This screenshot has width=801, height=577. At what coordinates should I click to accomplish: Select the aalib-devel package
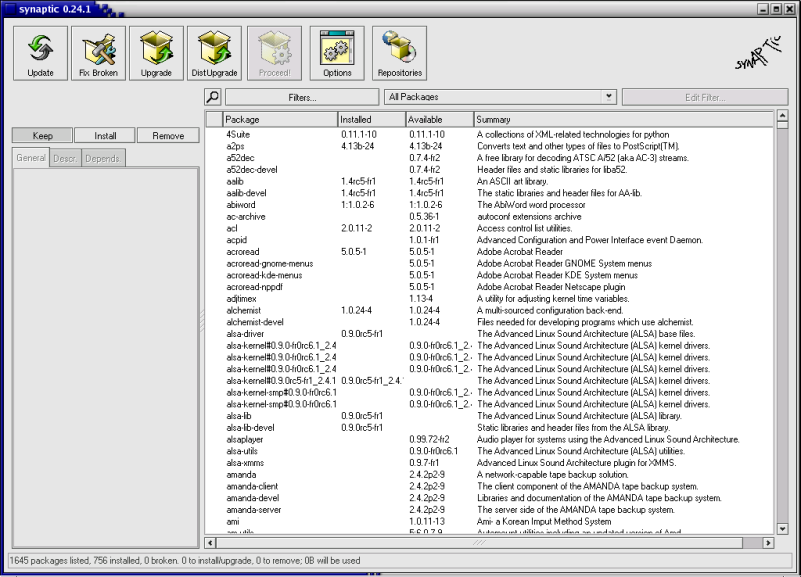pyautogui.click(x=489, y=193)
